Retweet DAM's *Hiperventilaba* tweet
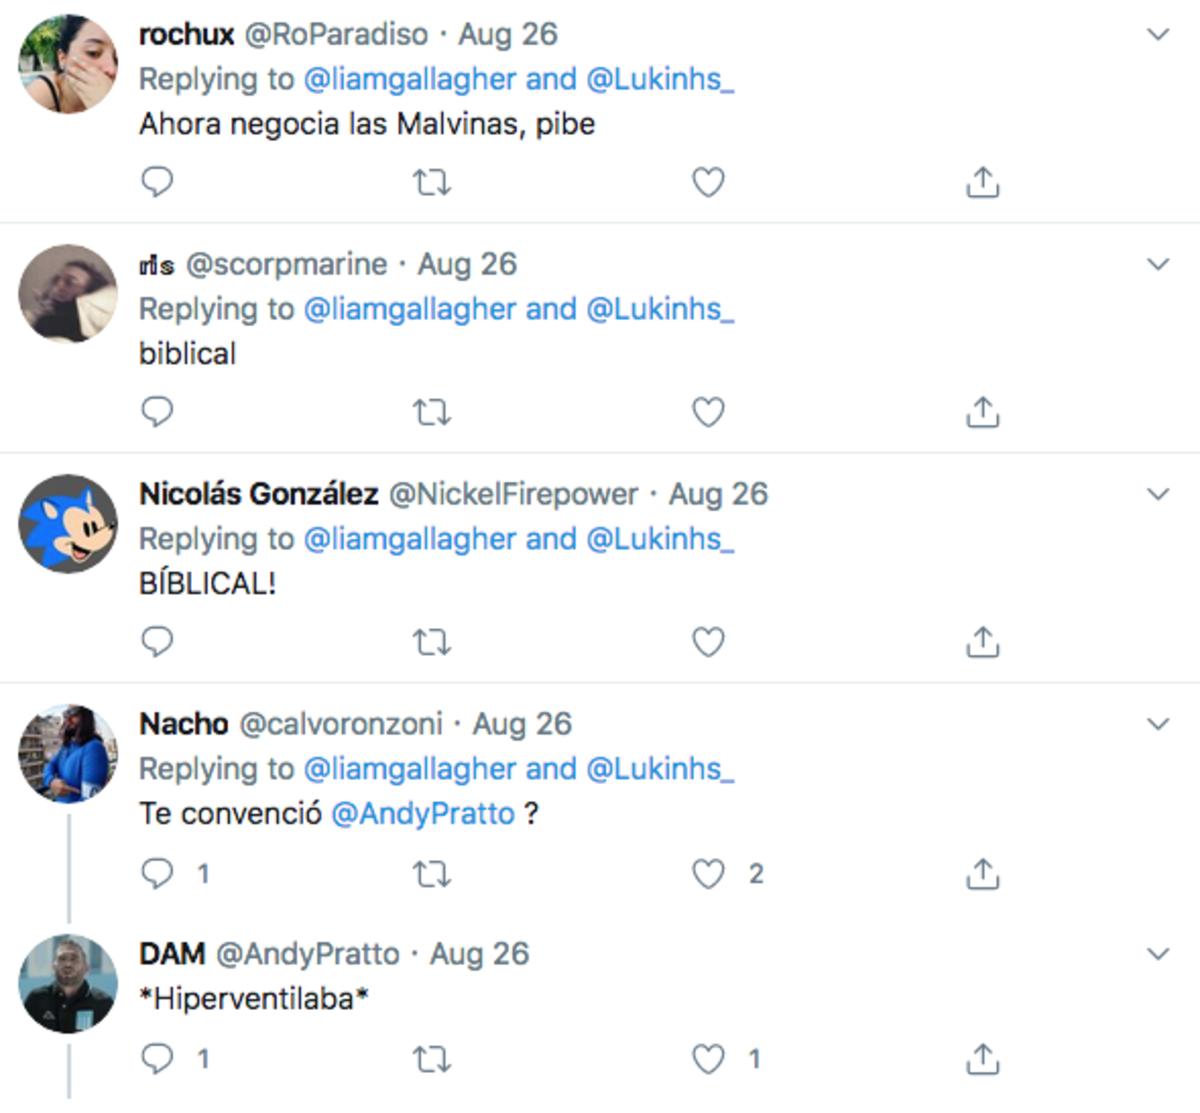Screen dimensions: 1200x1113 click(x=432, y=1059)
